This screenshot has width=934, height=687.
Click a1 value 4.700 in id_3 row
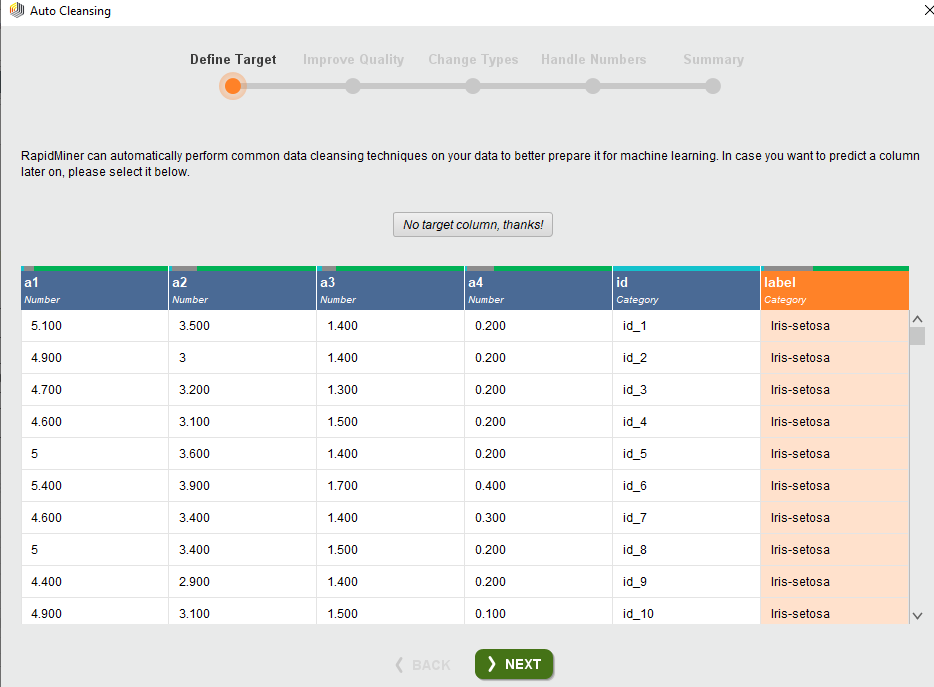[x=95, y=390]
